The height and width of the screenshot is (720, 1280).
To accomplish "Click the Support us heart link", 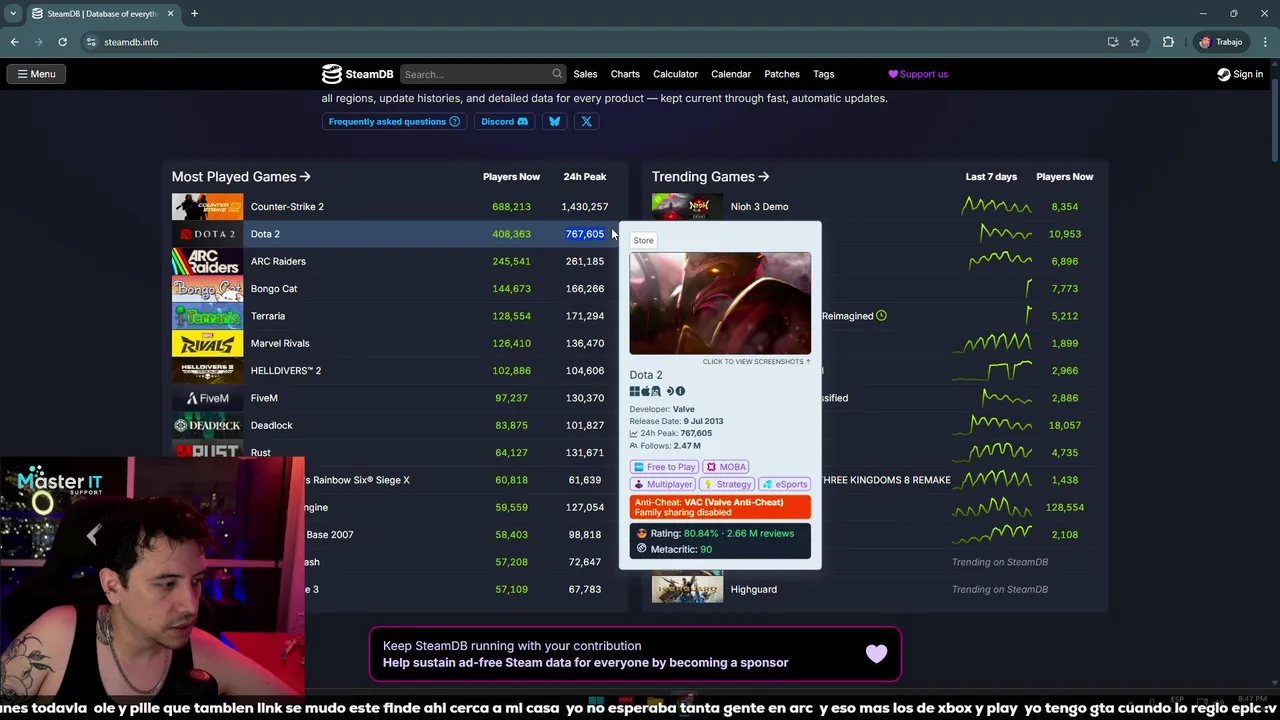I will tap(918, 74).
